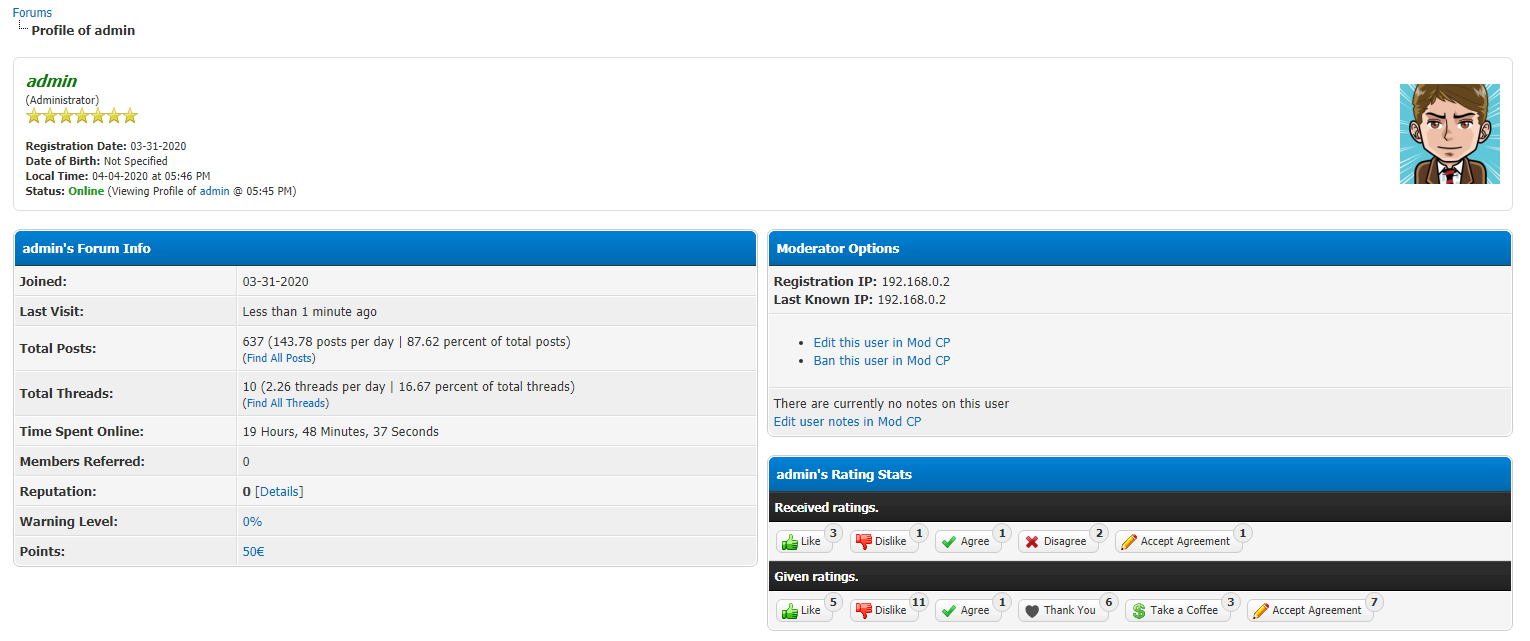Screen dimensions: 1530x641
Task: Click the thumbs-down icon in Received ratings
Action: pos(864,542)
